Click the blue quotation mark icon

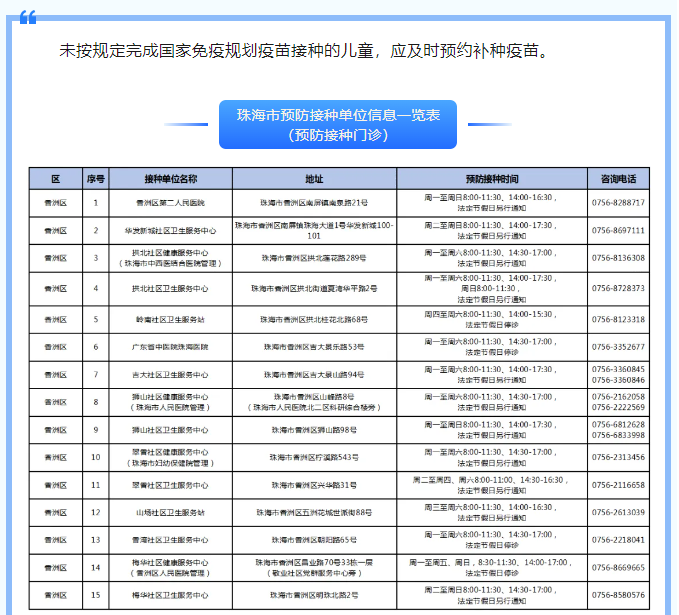[x=28, y=17]
